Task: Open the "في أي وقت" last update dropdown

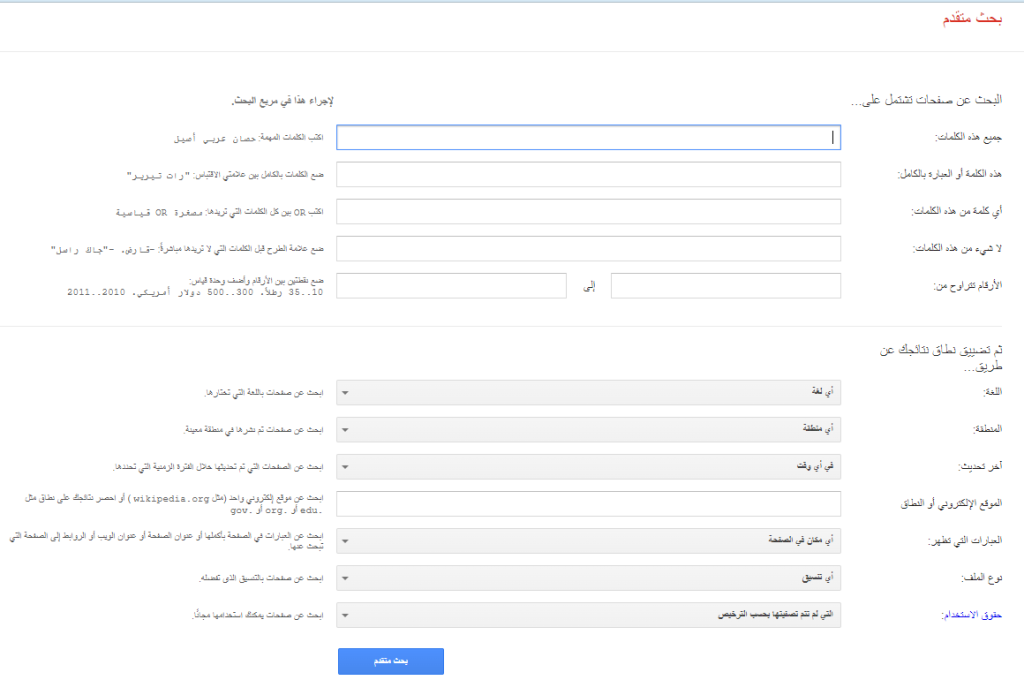Action: tap(590, 466)
